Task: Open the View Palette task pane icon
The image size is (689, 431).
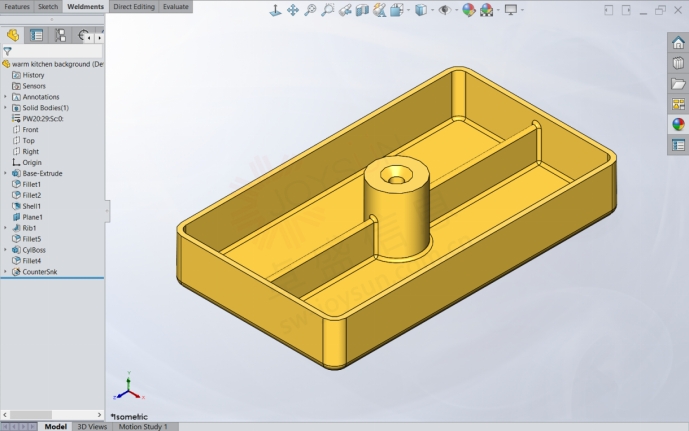Action: coord(678,104)
